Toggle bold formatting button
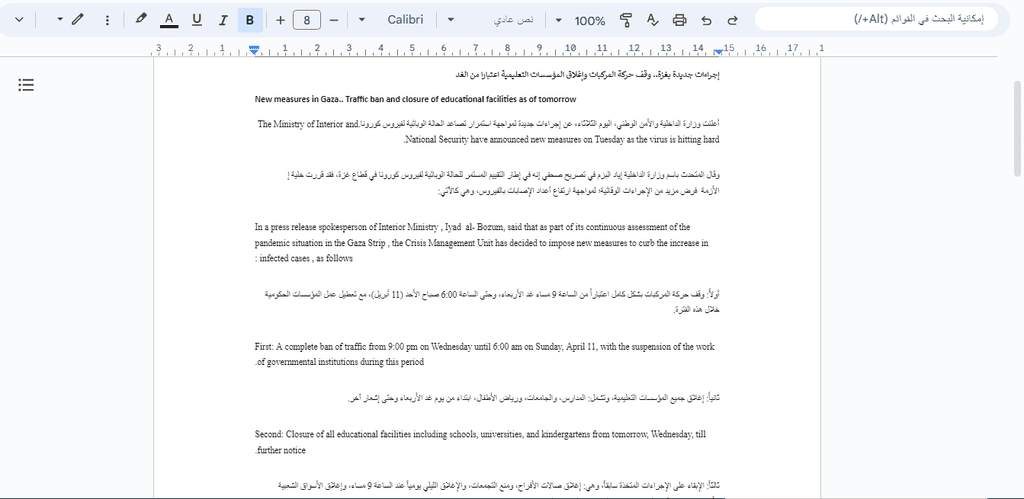The height and width of the screenshot is (499, 1024). 250,20
